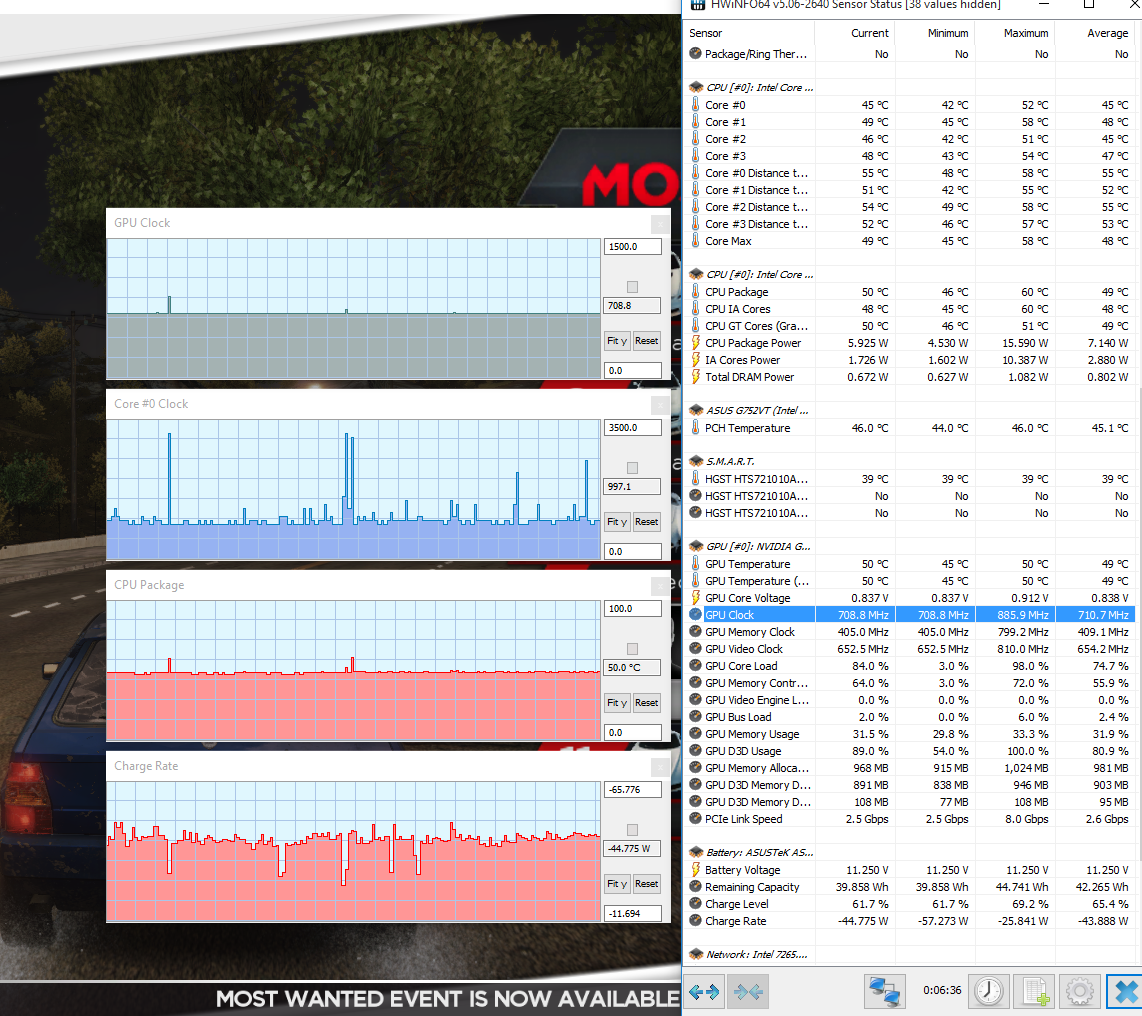Click the chip icon of the S.M.A.R.T. group
This screenshot has width=1142, height=1016.
[696, 462]
